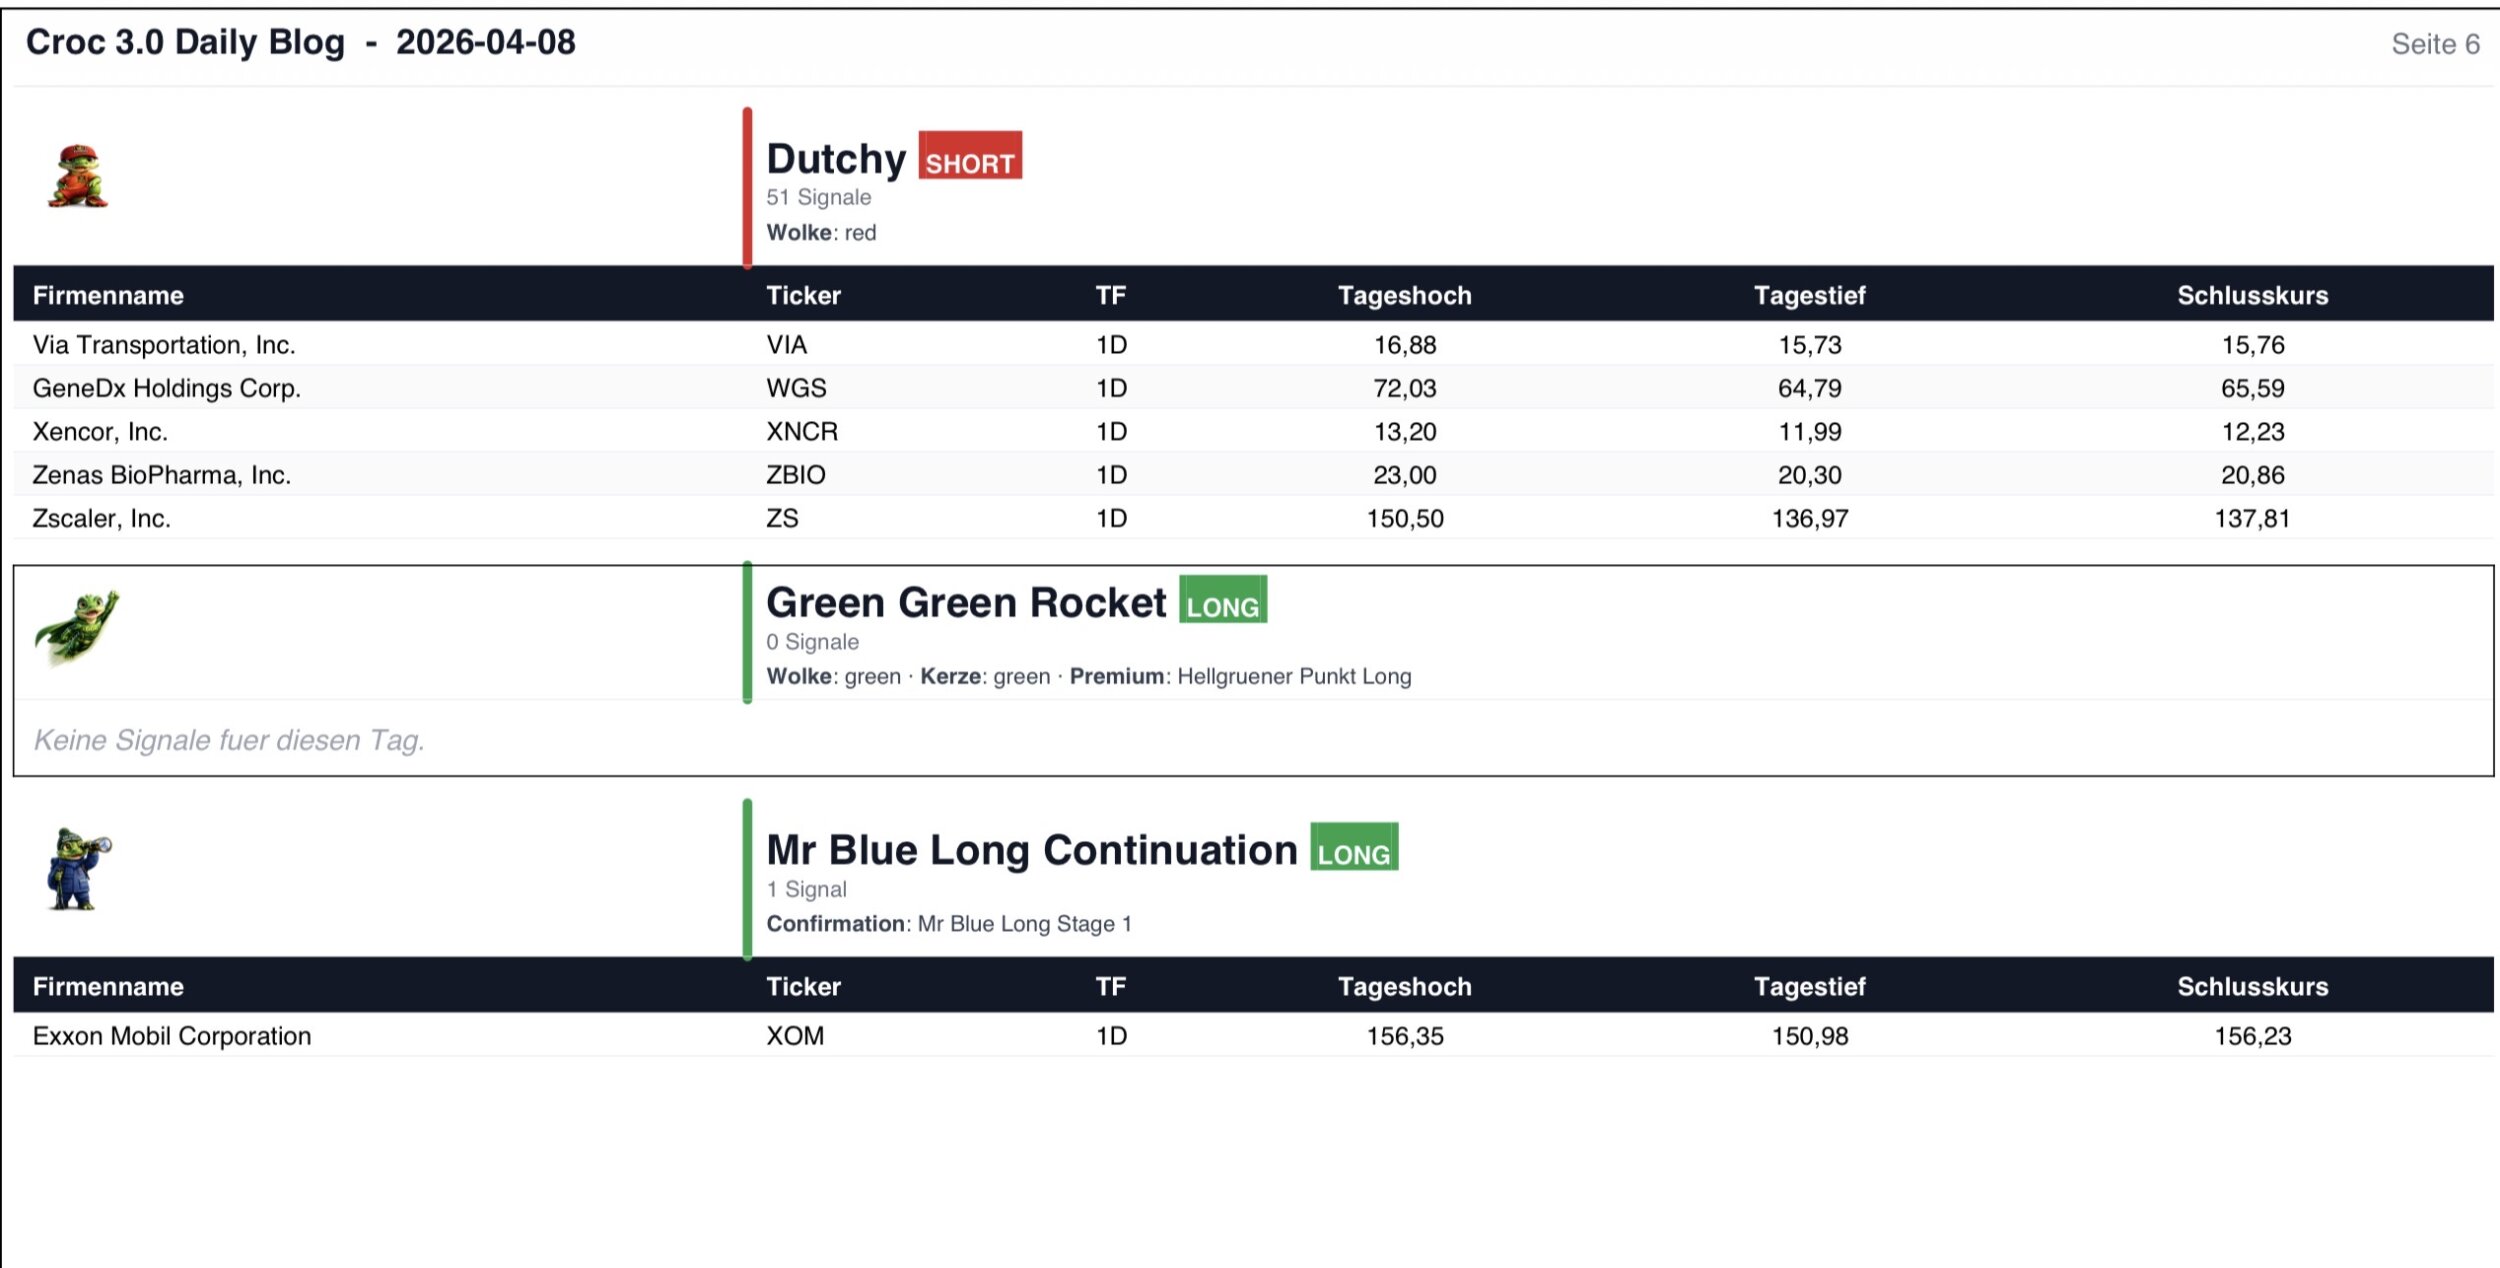This screenshot has height=1268, width=2500.
Task: Click Firmenname header in Dutchy table
Action: pyautogui.click(x=108, y=295)
